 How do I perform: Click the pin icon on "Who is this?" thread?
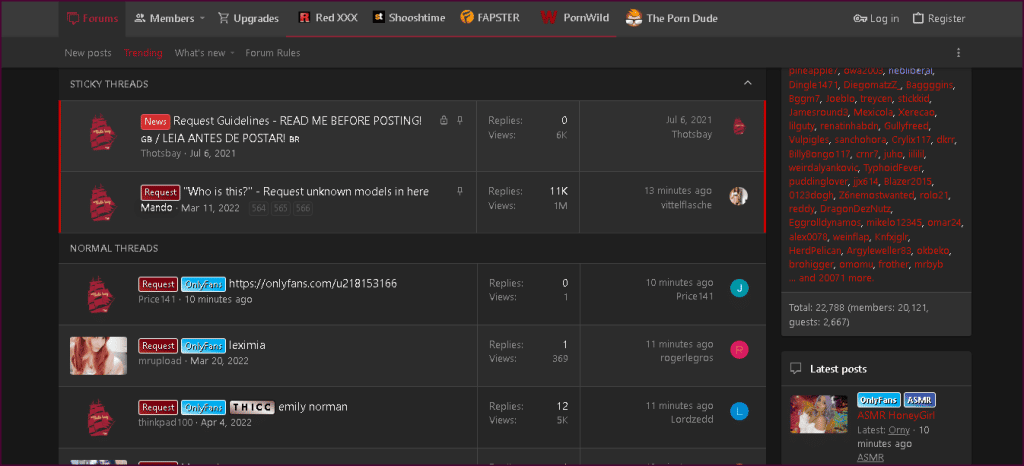[460, 191]
